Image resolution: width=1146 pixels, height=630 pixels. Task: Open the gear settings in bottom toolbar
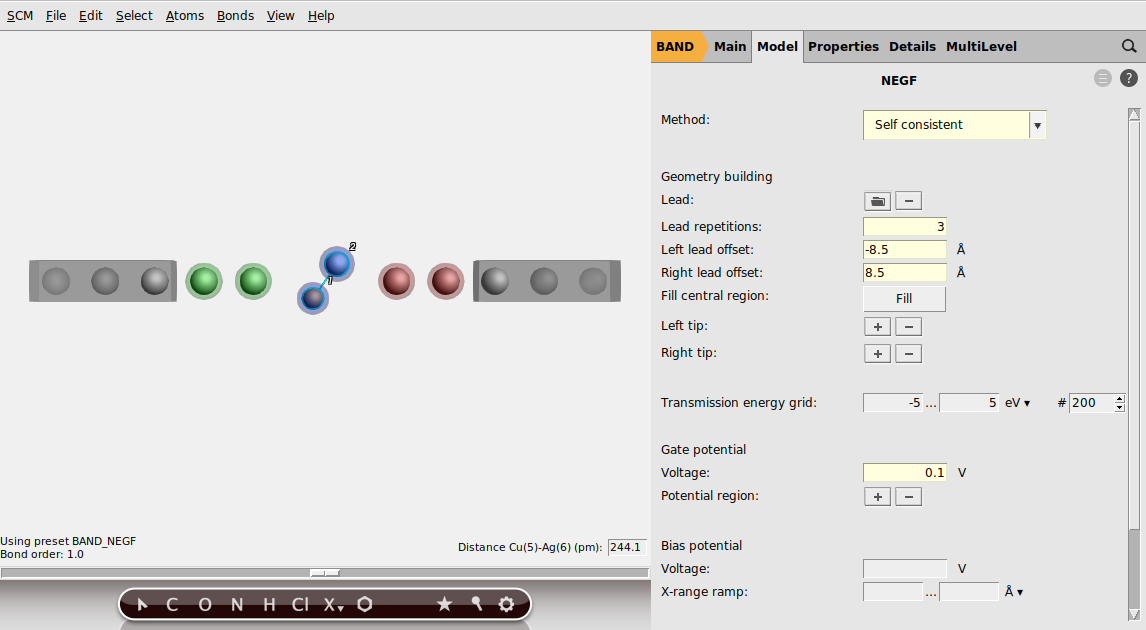coord(506,604)
